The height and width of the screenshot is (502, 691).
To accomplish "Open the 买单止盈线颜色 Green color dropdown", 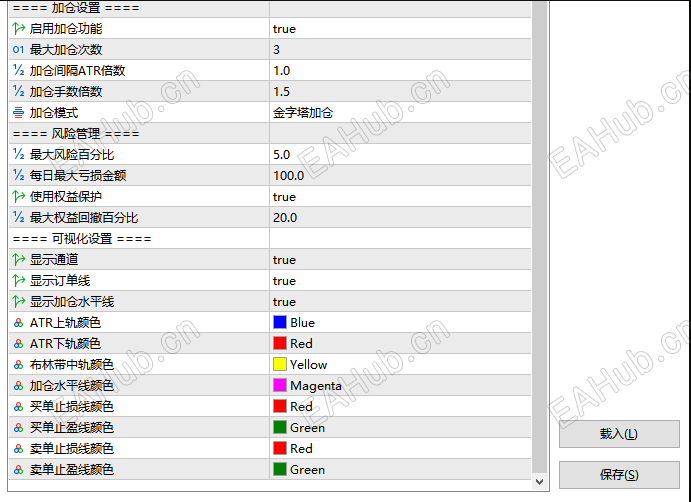I will (400, 428).
